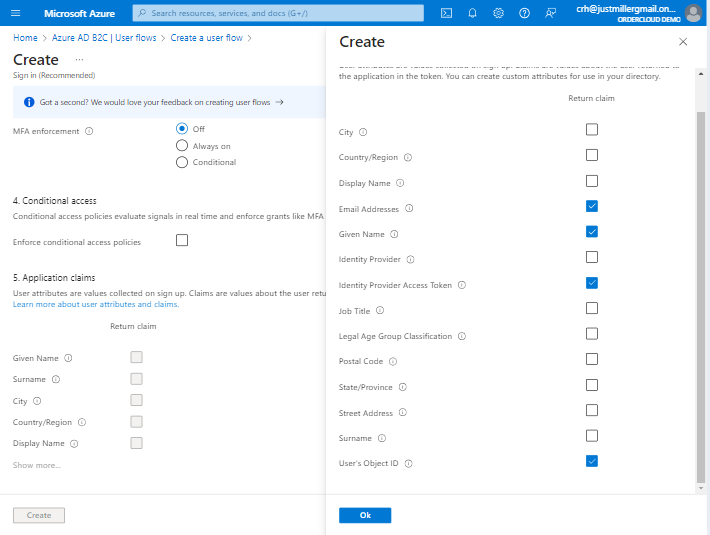Image resolution: width=710 pixels, height=535 pixels.
Task: Click info icon beside User's Object ID
Action: coord(408,463)
